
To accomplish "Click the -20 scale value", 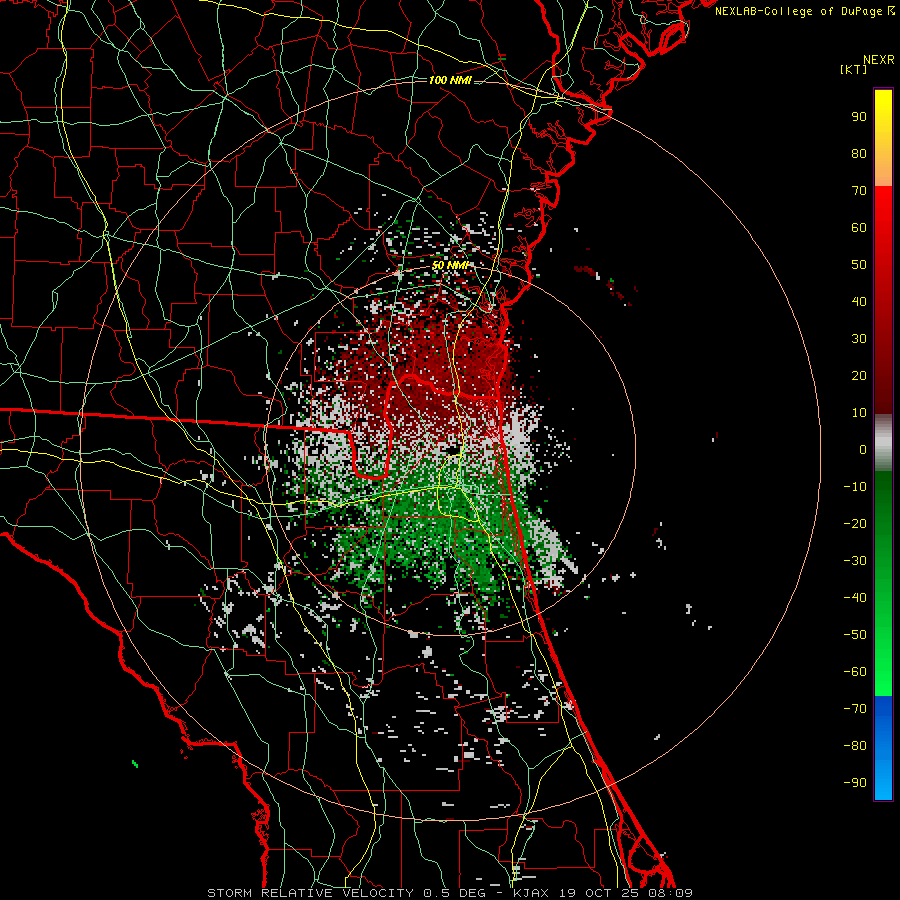I will 855,523.
